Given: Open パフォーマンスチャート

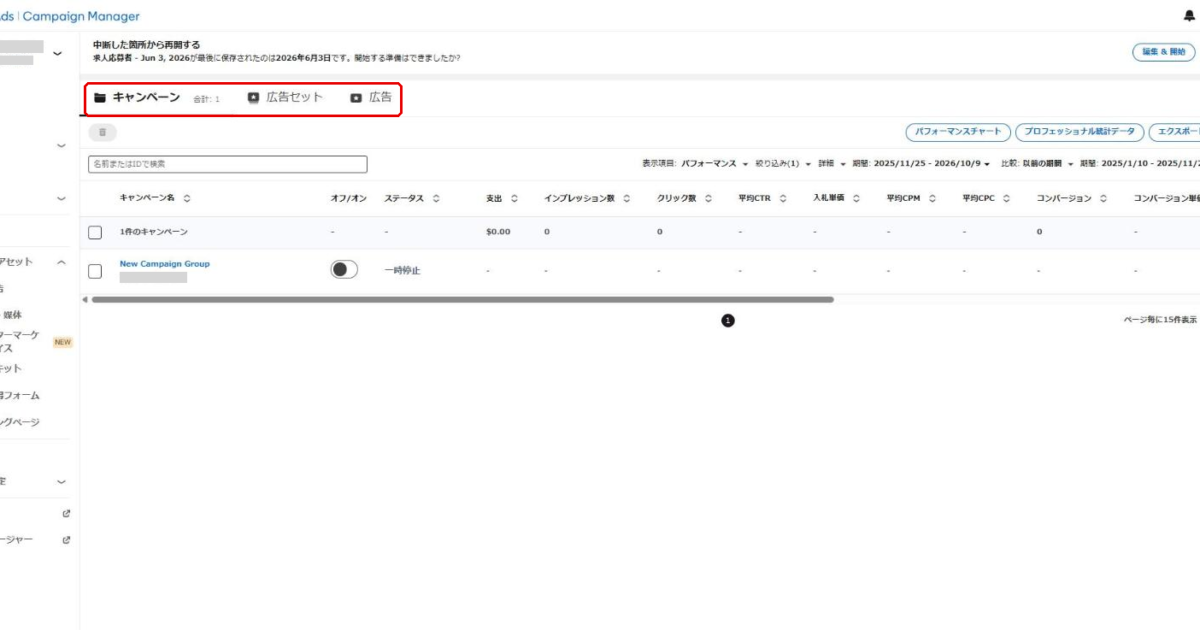Looking at the screenshot, I should click(957, 132).
